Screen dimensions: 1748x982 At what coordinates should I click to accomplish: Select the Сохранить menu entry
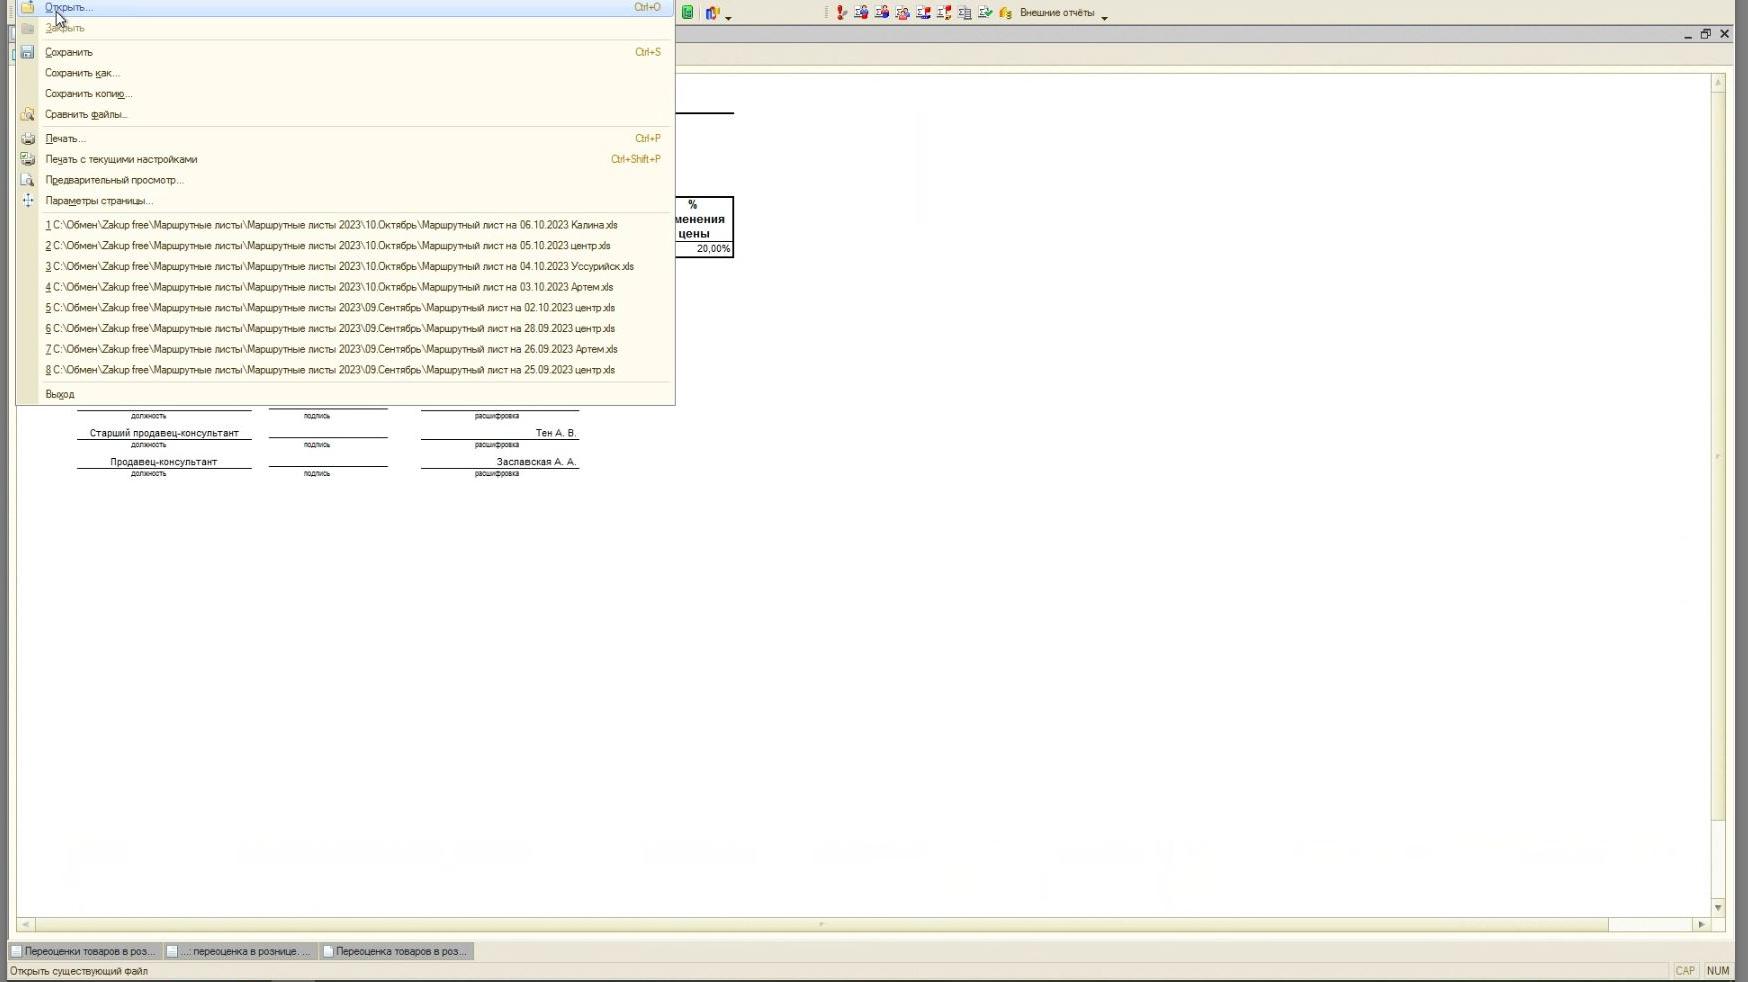pos(345,52)
